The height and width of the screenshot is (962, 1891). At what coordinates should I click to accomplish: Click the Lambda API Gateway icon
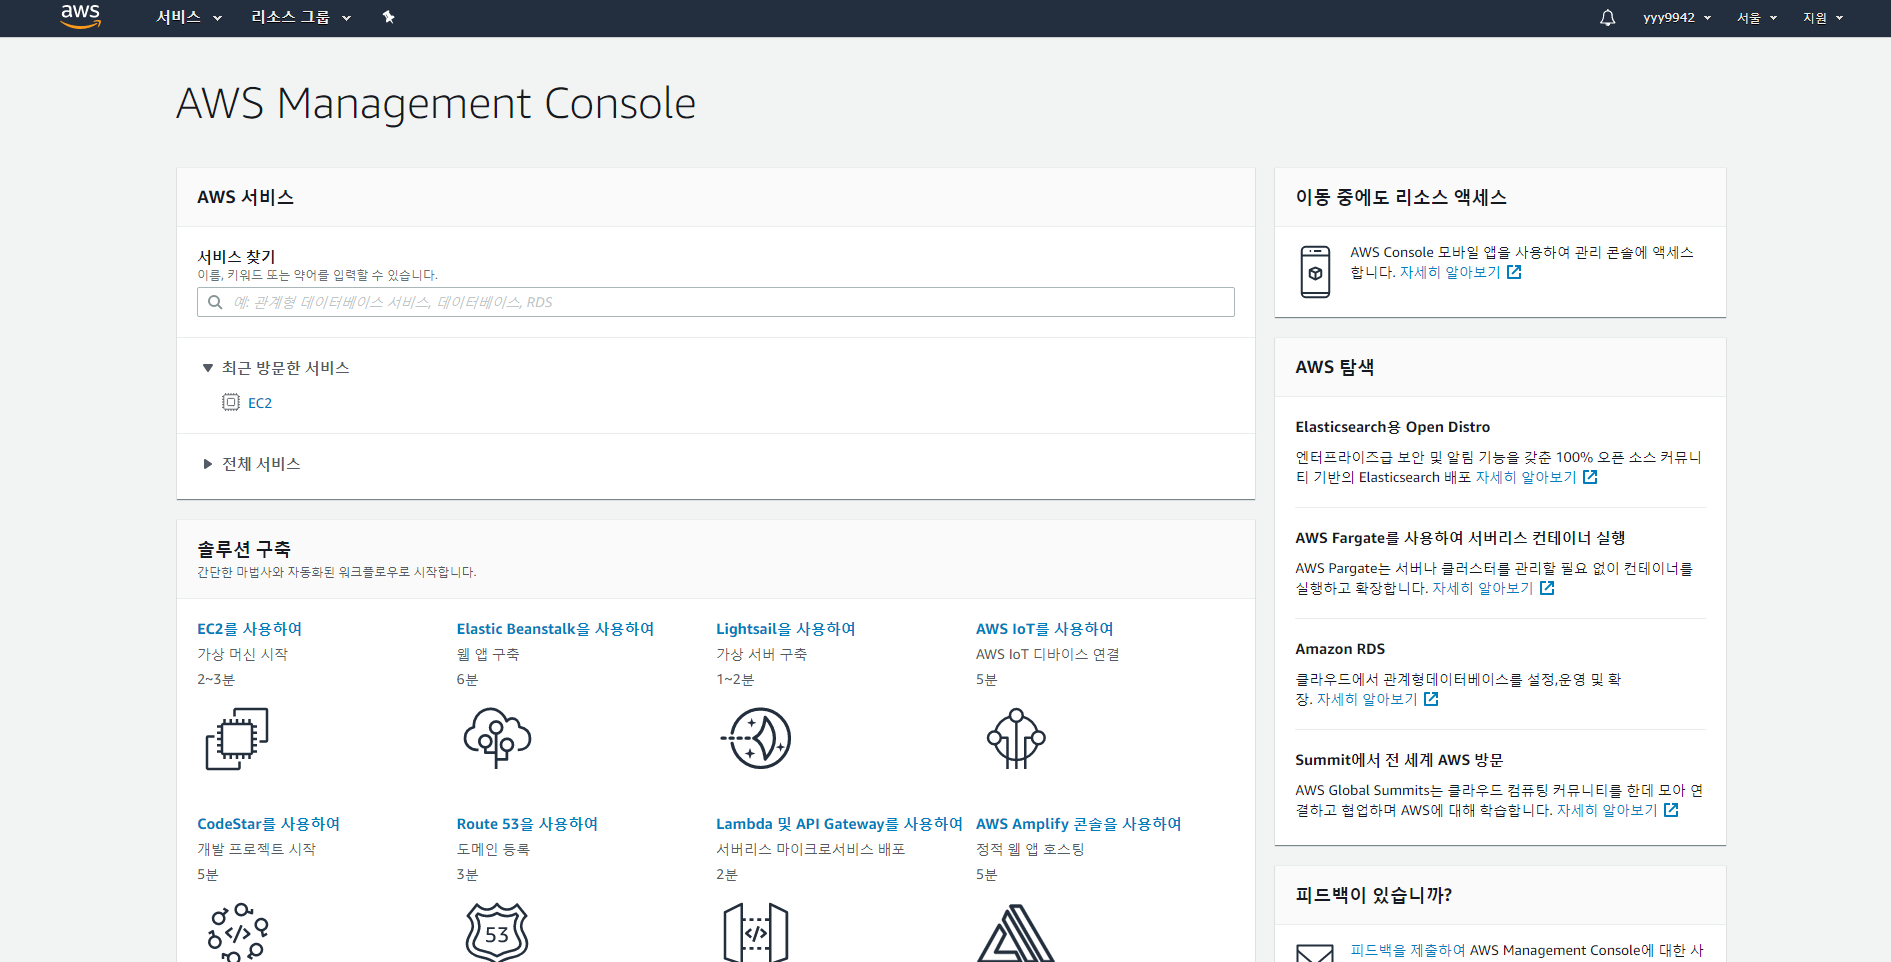pyautogui.click(x=756, y=932)
